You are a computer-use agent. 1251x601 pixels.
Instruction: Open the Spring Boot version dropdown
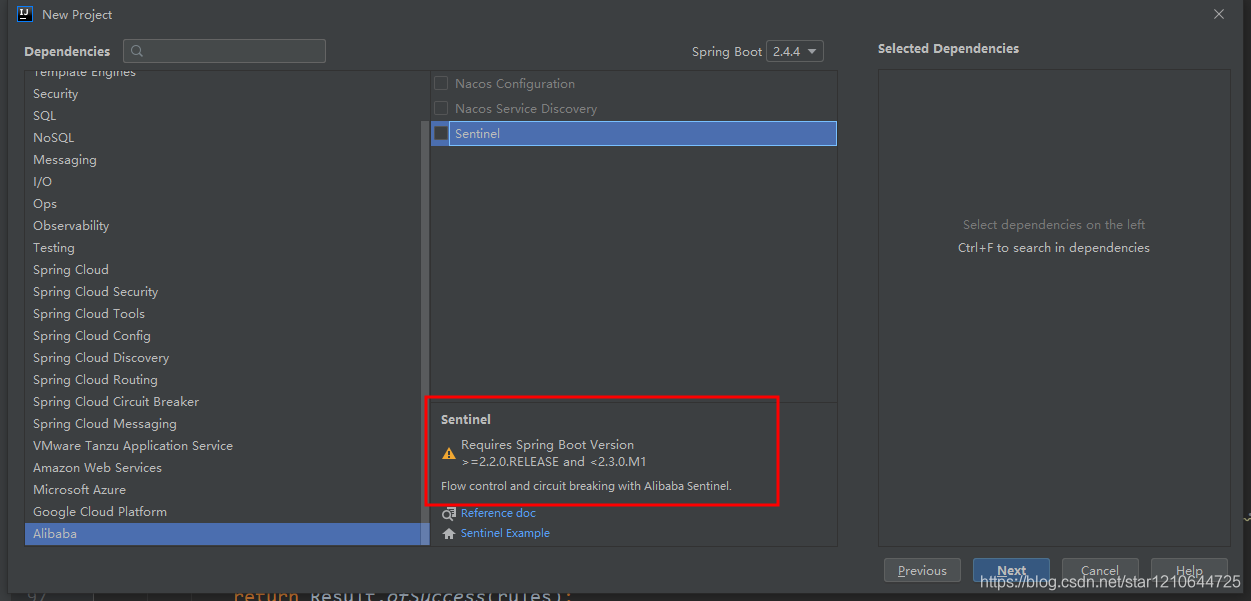(795, 51)
